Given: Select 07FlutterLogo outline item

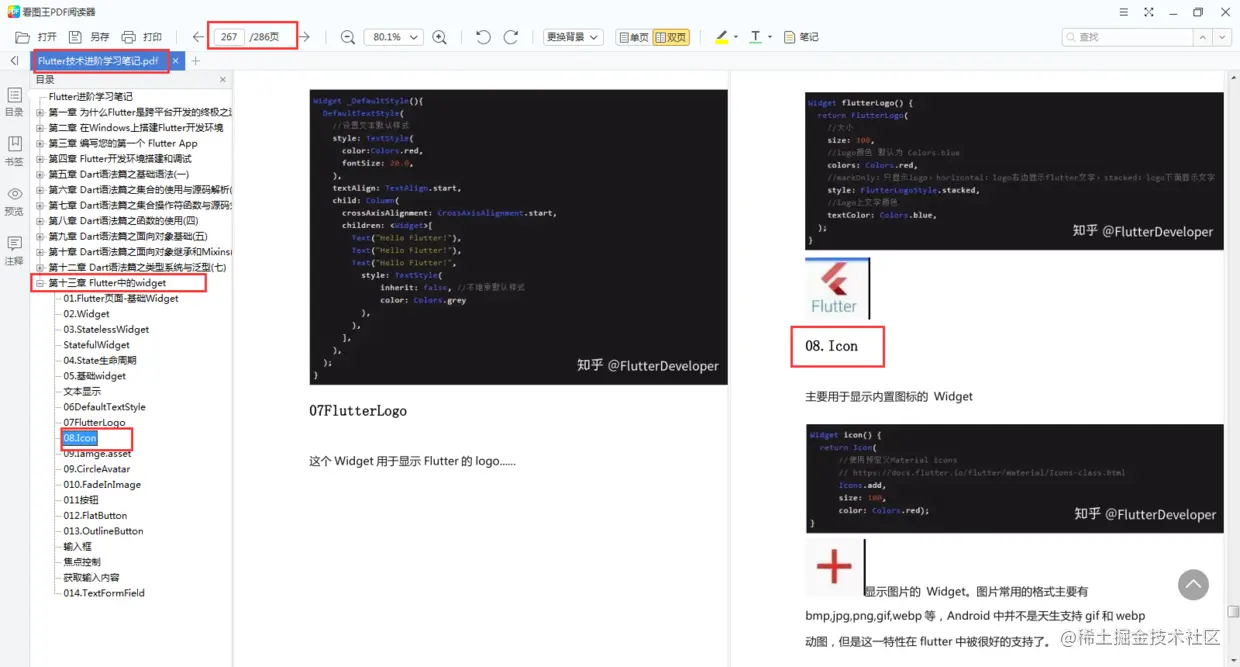Looking at the screenshot, I should tap(94, 422).
